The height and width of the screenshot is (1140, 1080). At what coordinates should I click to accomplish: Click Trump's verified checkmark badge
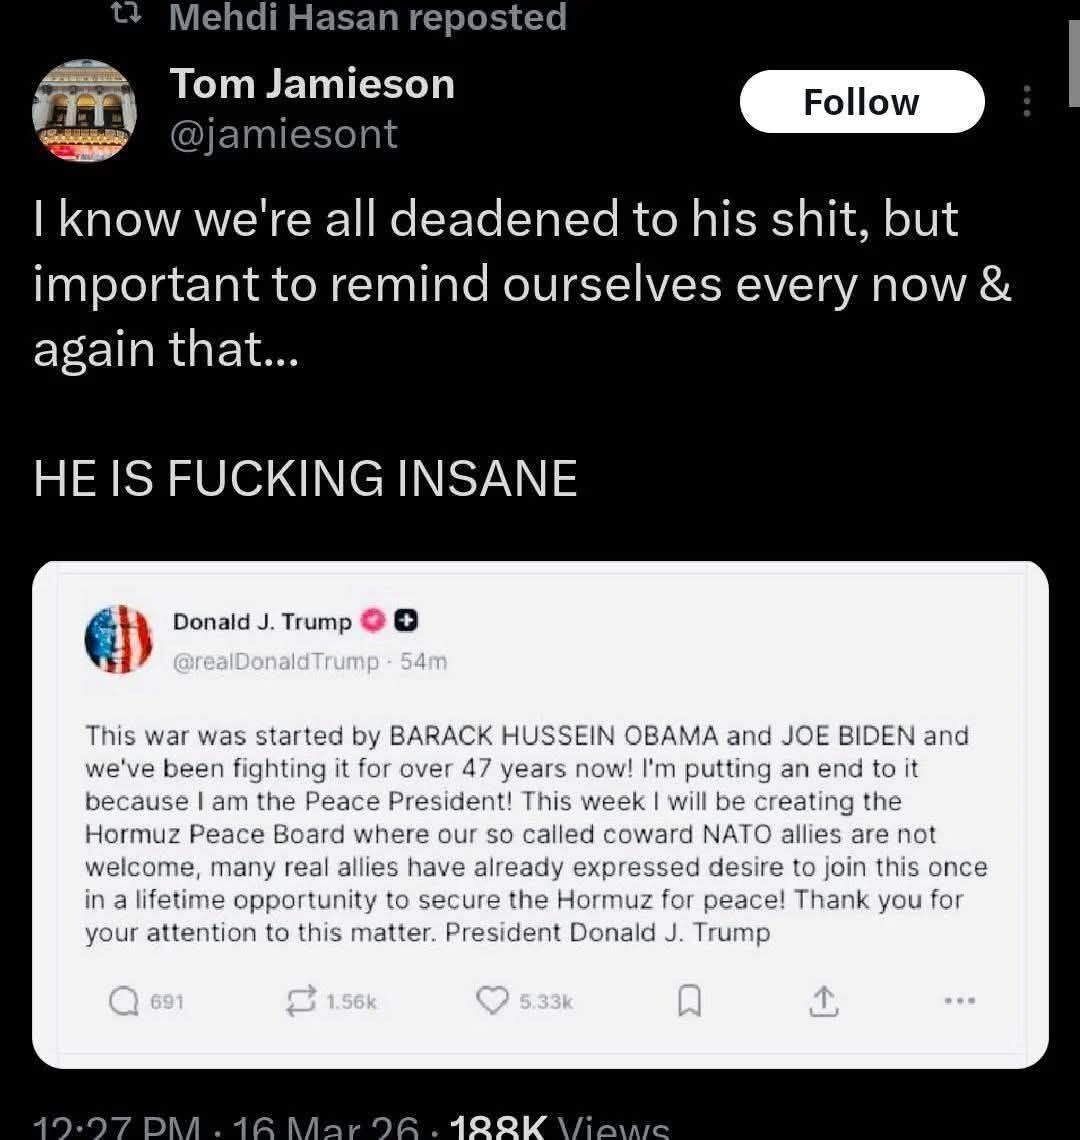coord(372,620)
